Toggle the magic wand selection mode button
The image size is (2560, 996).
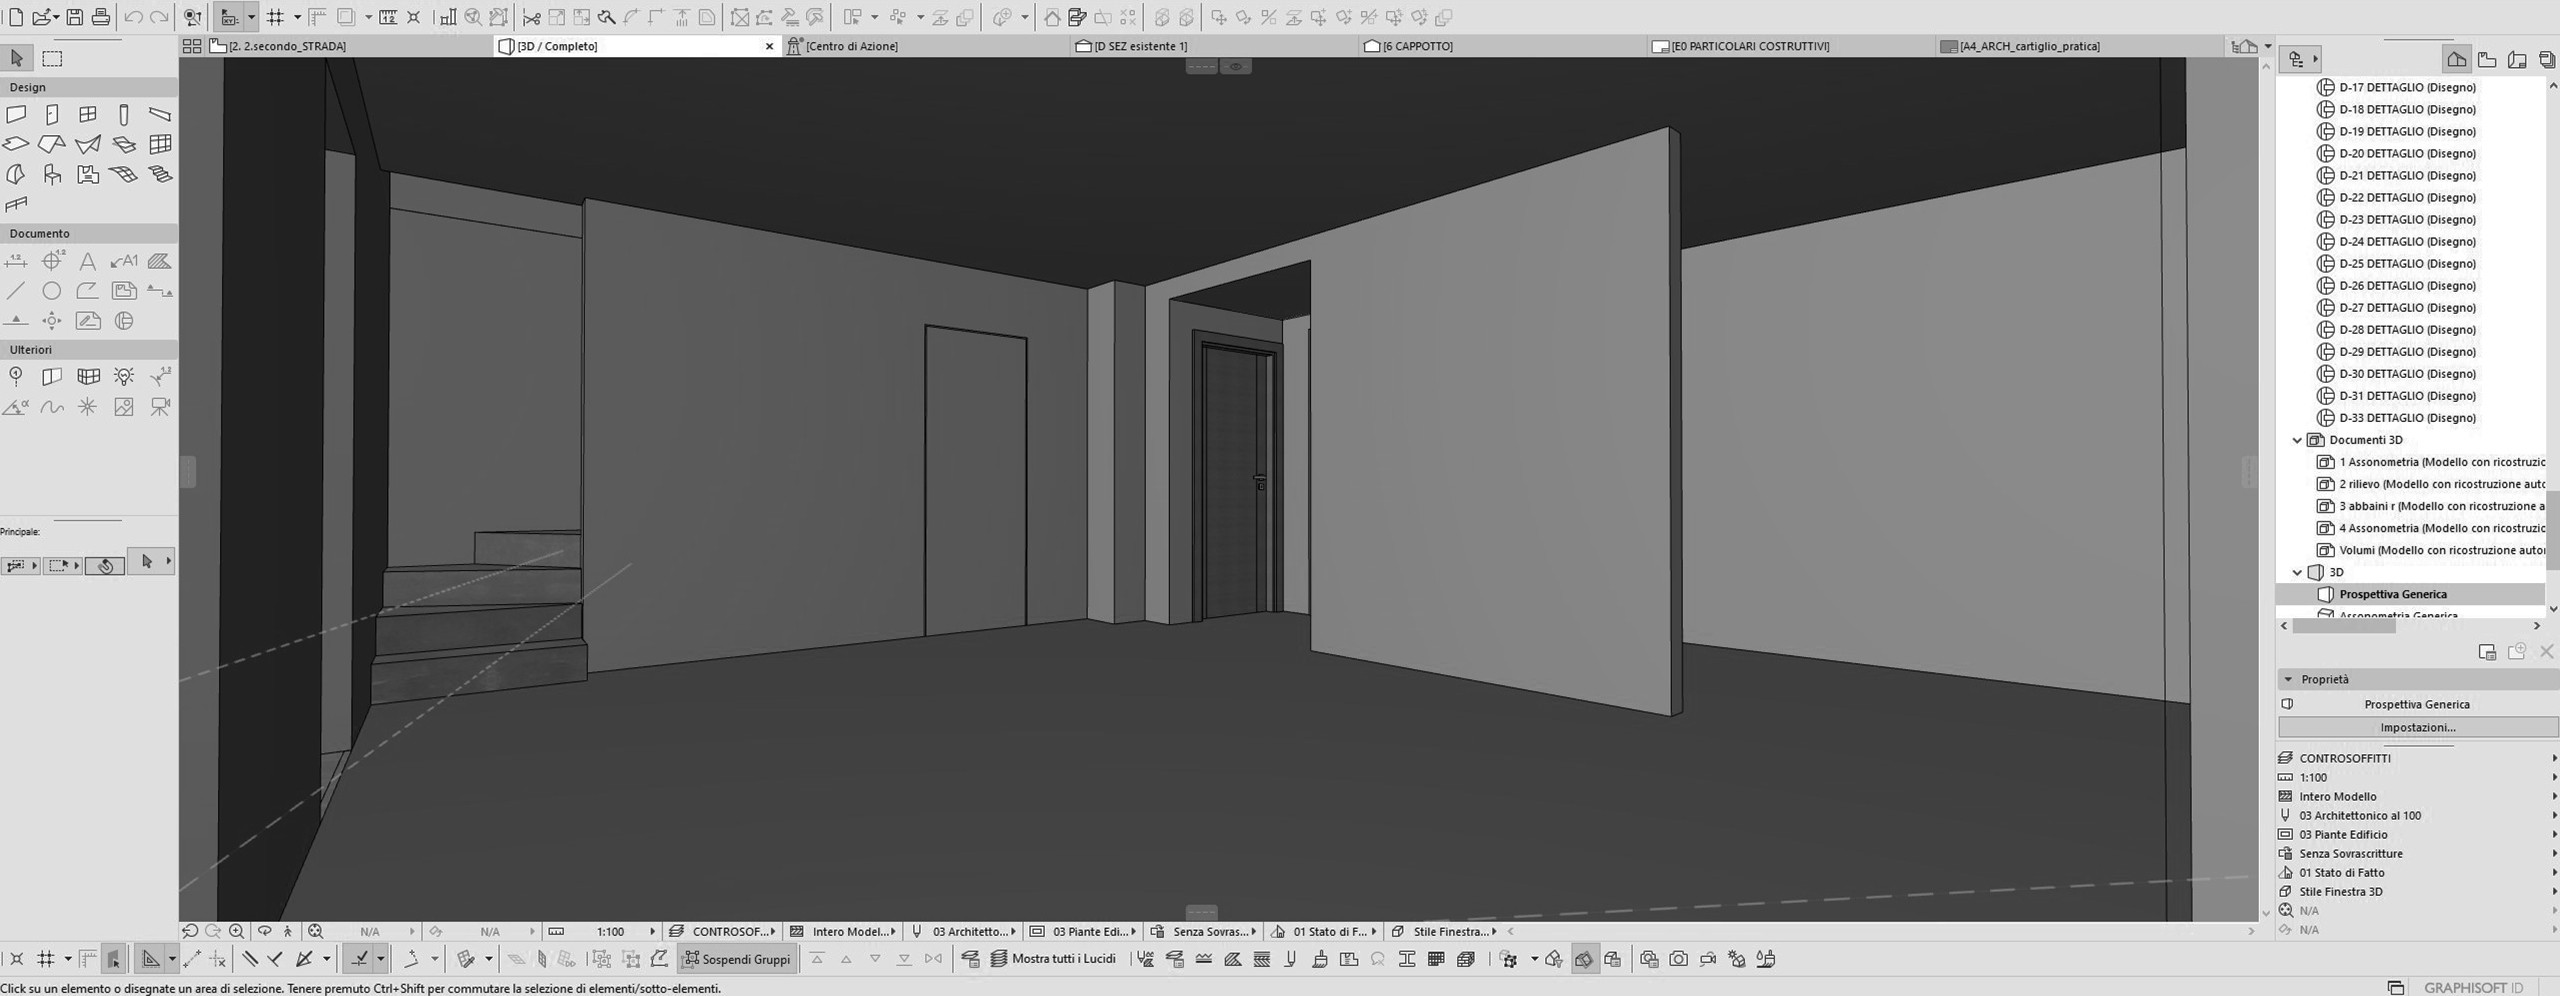coord(105,566)
